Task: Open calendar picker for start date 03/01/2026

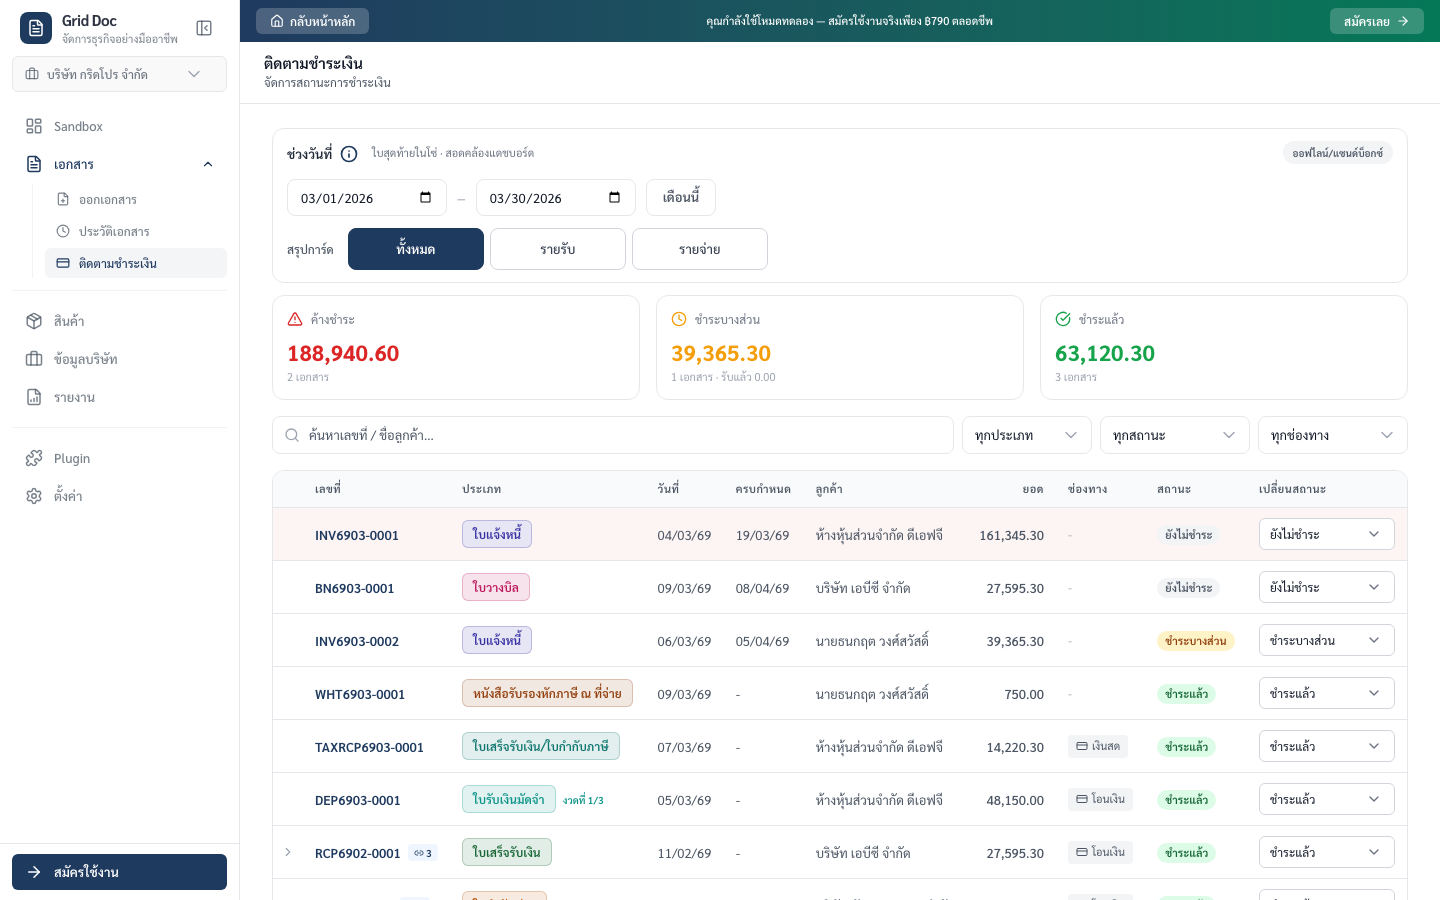Action: coord(425,198)
